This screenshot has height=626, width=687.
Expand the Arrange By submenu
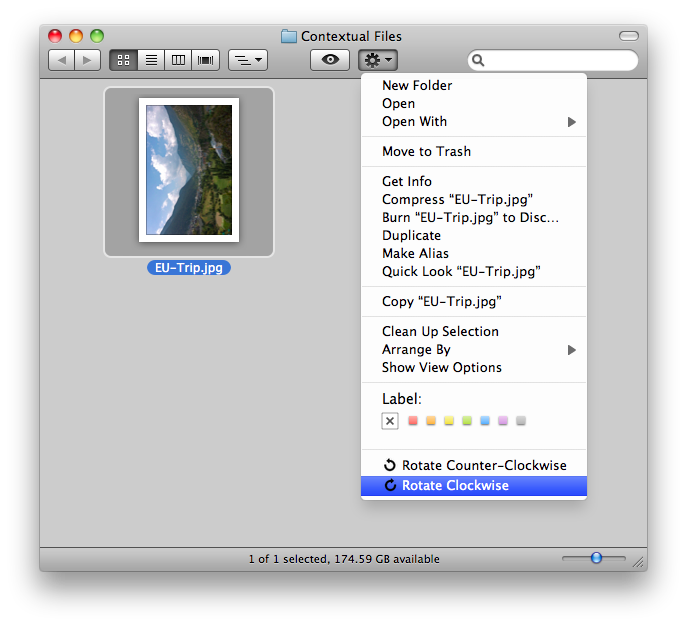(x=474, y=350)
